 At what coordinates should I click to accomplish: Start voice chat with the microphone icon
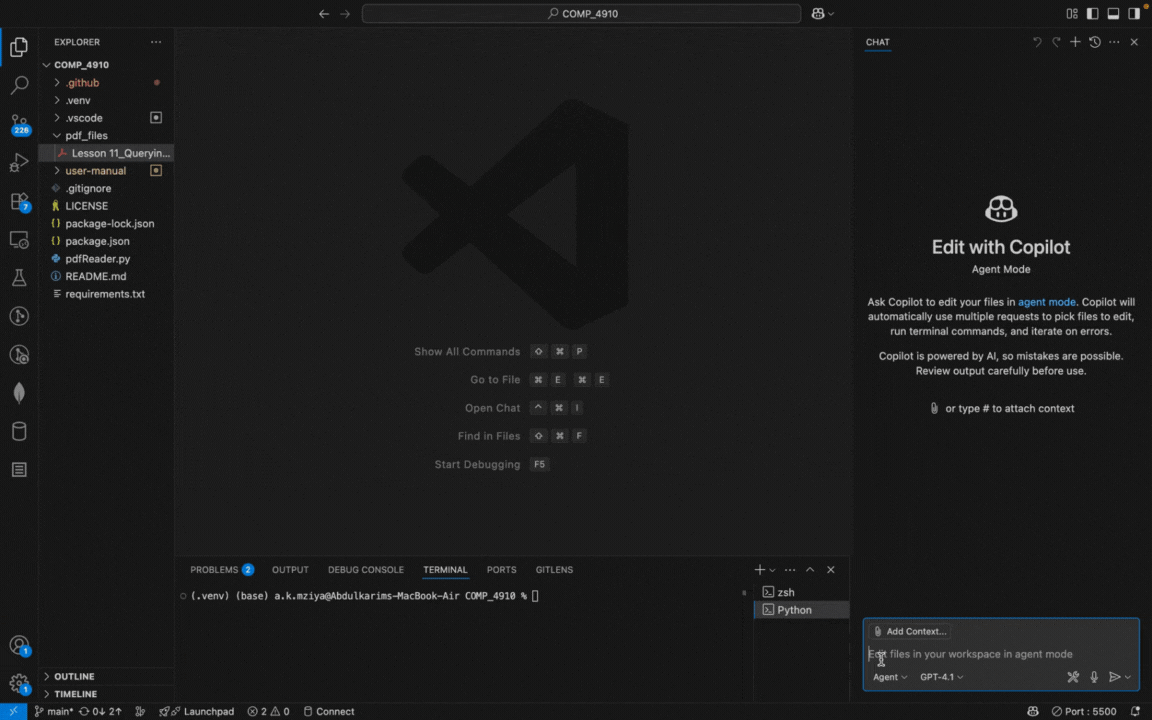pyautogui.click(x=1094, y=677)
